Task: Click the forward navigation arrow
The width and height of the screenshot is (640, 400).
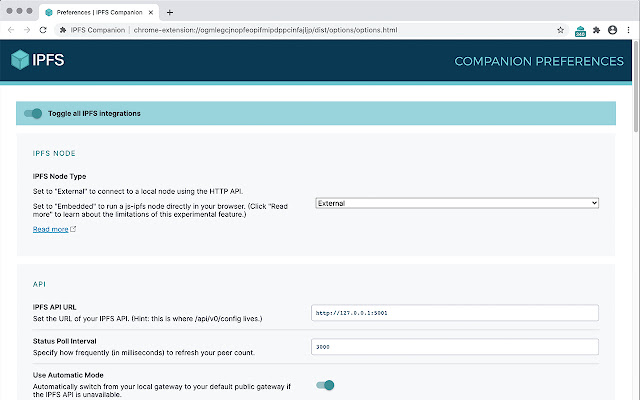Action: pos(27,30)
